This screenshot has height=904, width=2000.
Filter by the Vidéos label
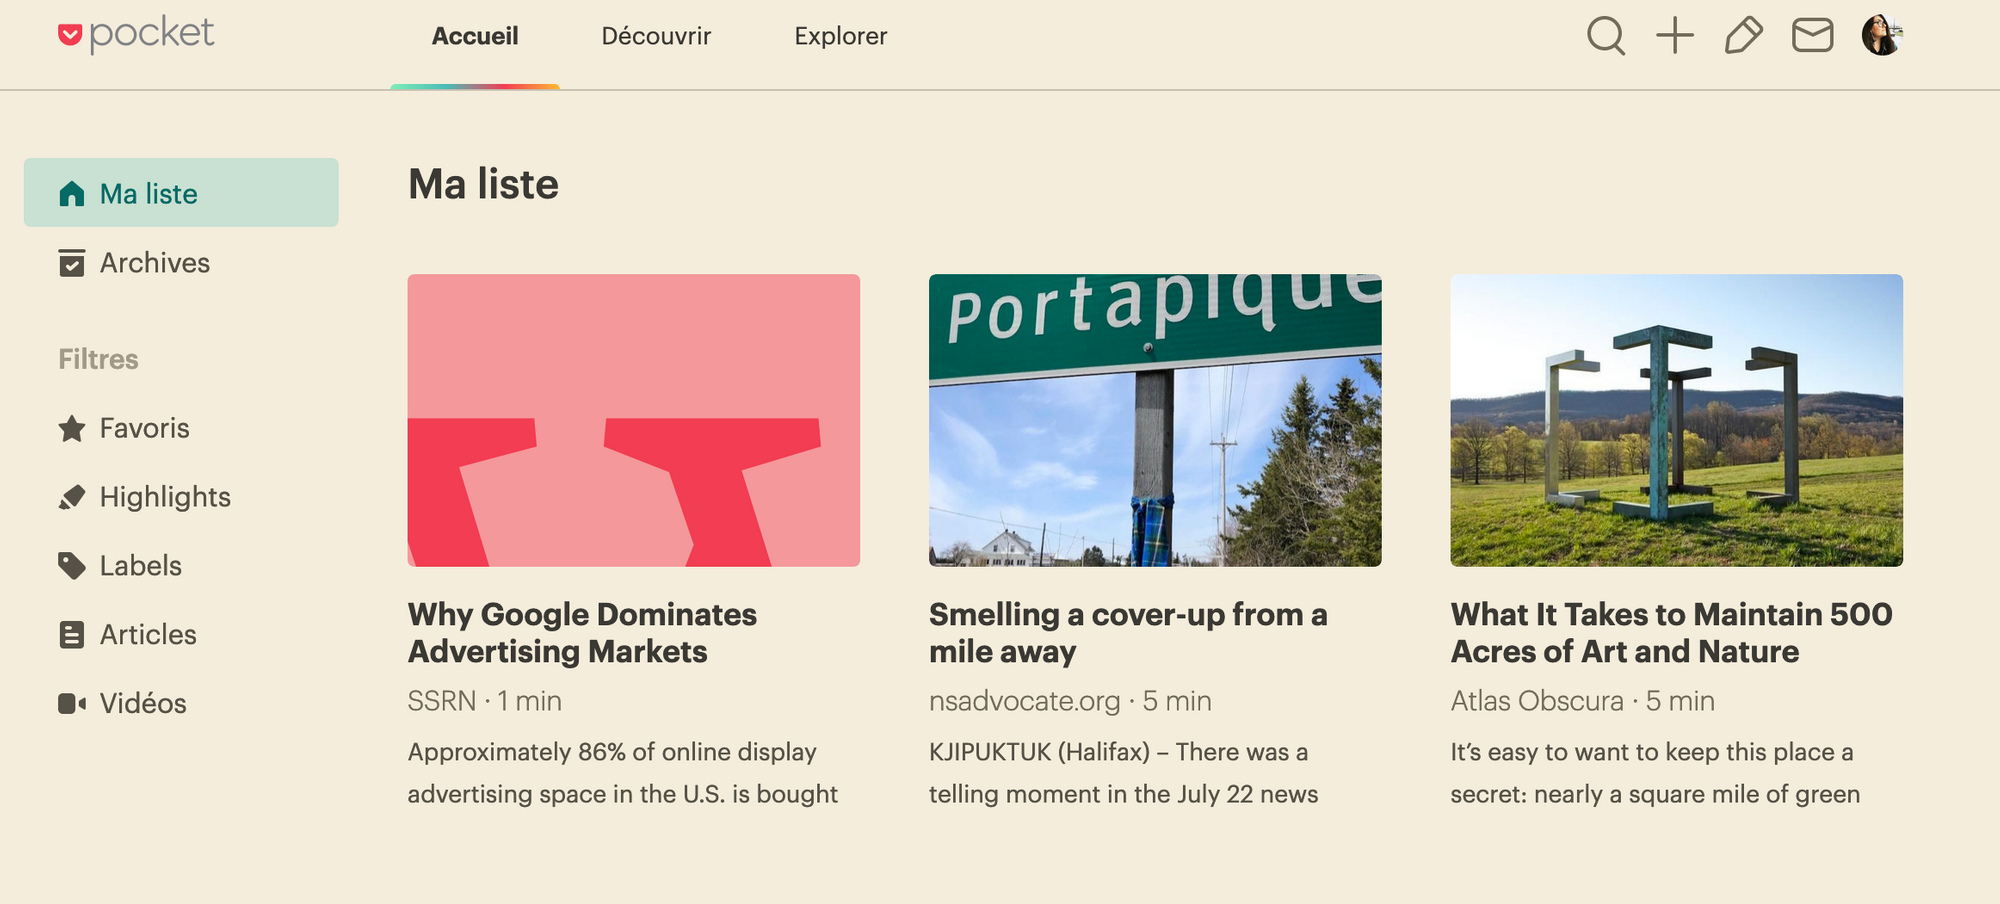[143, 704]
